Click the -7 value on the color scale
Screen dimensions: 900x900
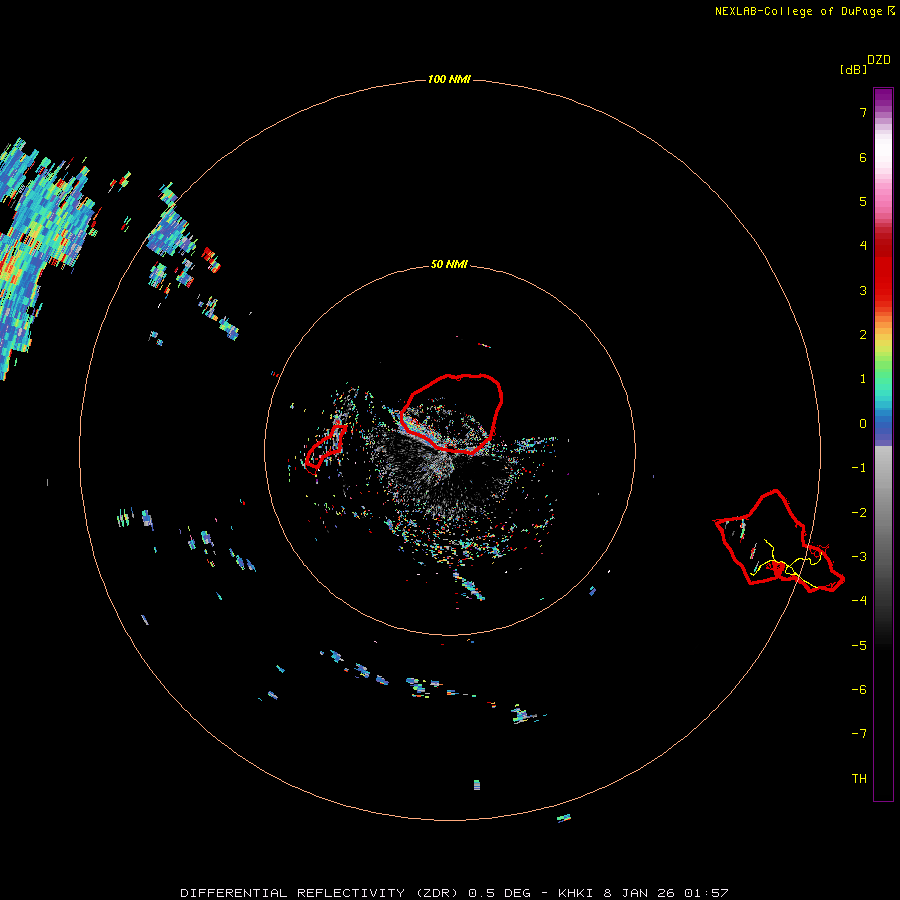pos(859,734)
